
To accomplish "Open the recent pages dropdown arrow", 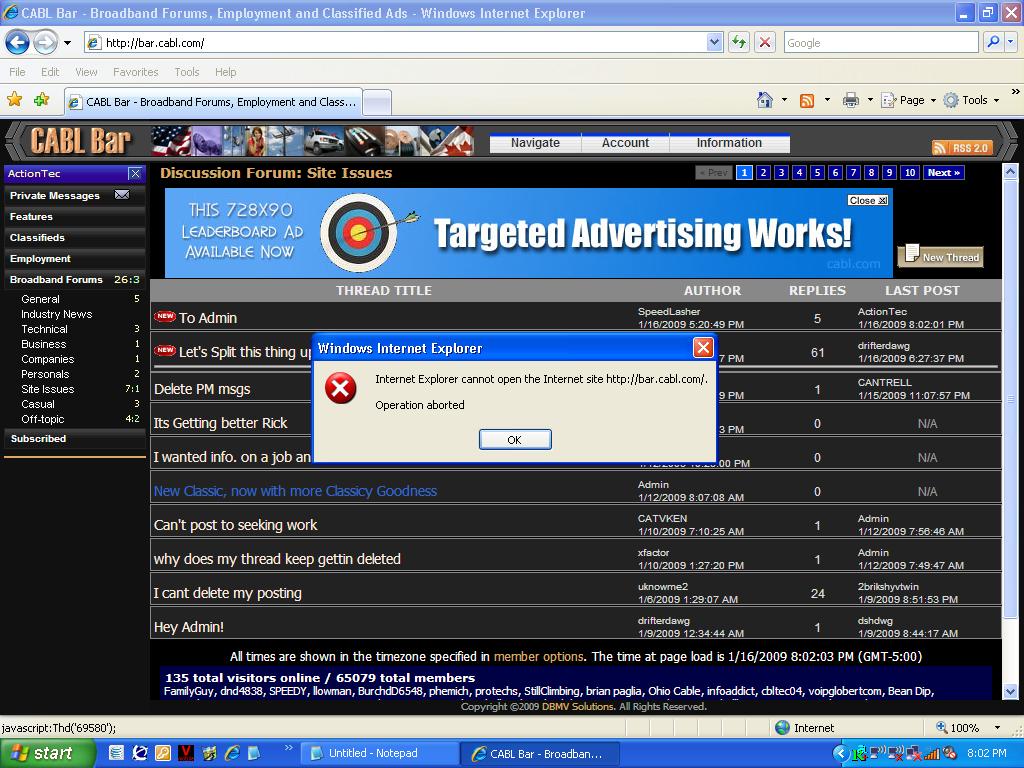I will pyautogui.click(x=67, y=43).
